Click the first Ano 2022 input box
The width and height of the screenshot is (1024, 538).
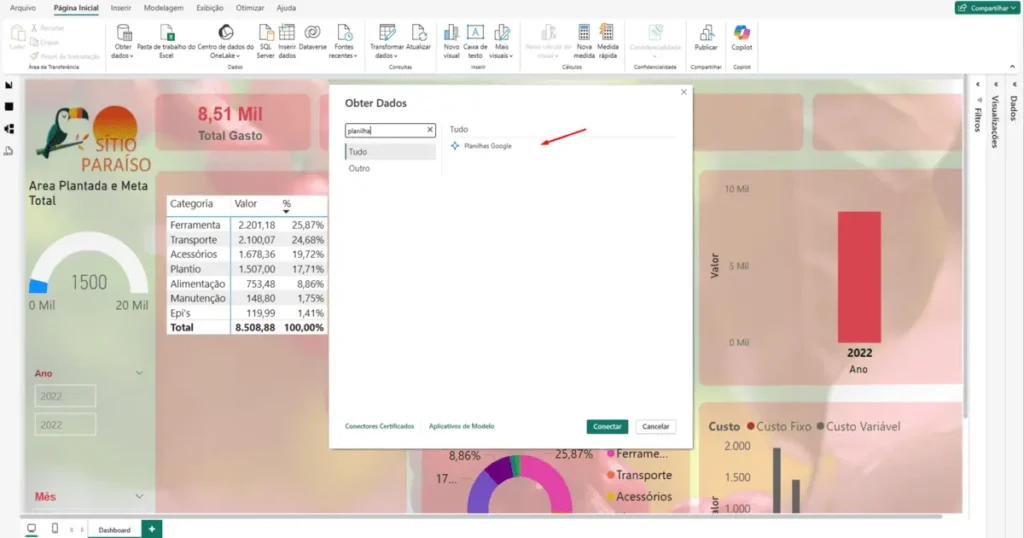click(x=65, y=396)
